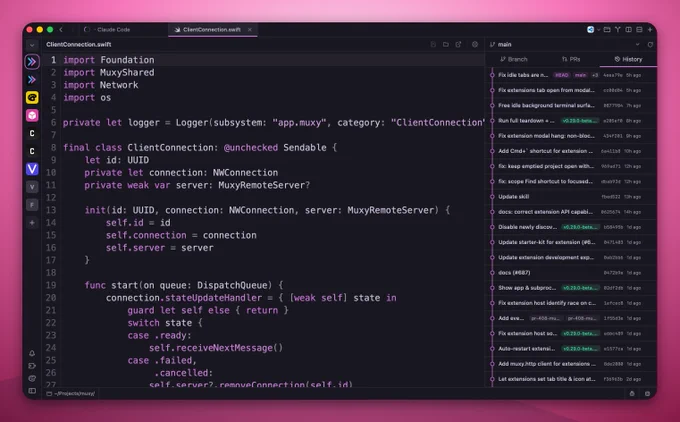The height and width of the screenshot is (422, 680).
Task: Split the pane horizontally with the rows icon
Action: [639, 29]
